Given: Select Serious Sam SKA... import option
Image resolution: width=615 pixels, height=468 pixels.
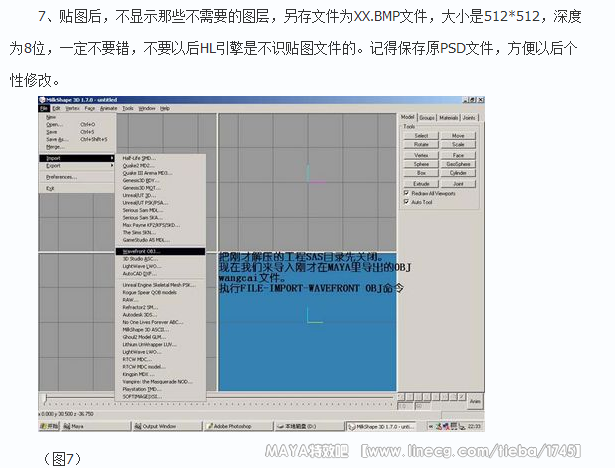Looking at the screenshot, I should 160,218.
